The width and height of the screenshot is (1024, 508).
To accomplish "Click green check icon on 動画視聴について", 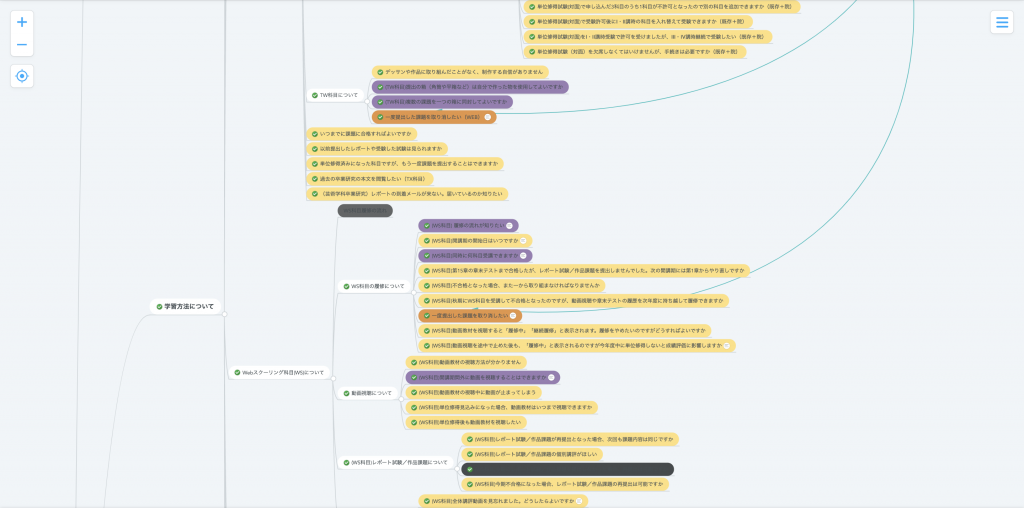I will [x=346, y=394].
